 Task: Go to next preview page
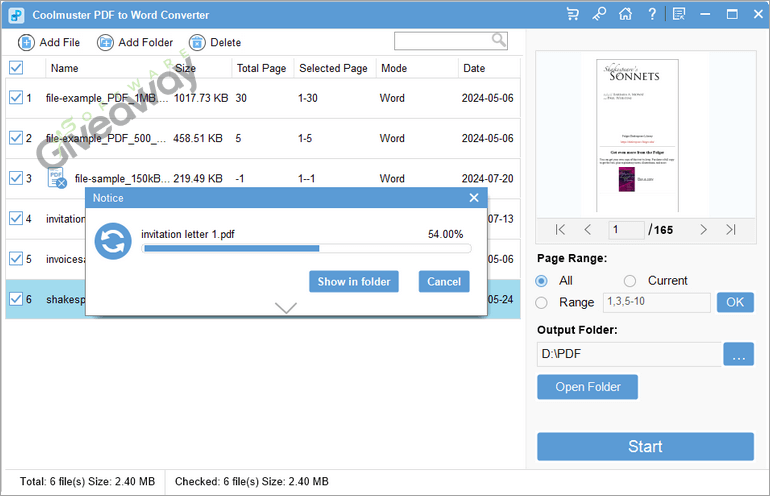coord(703,229)
